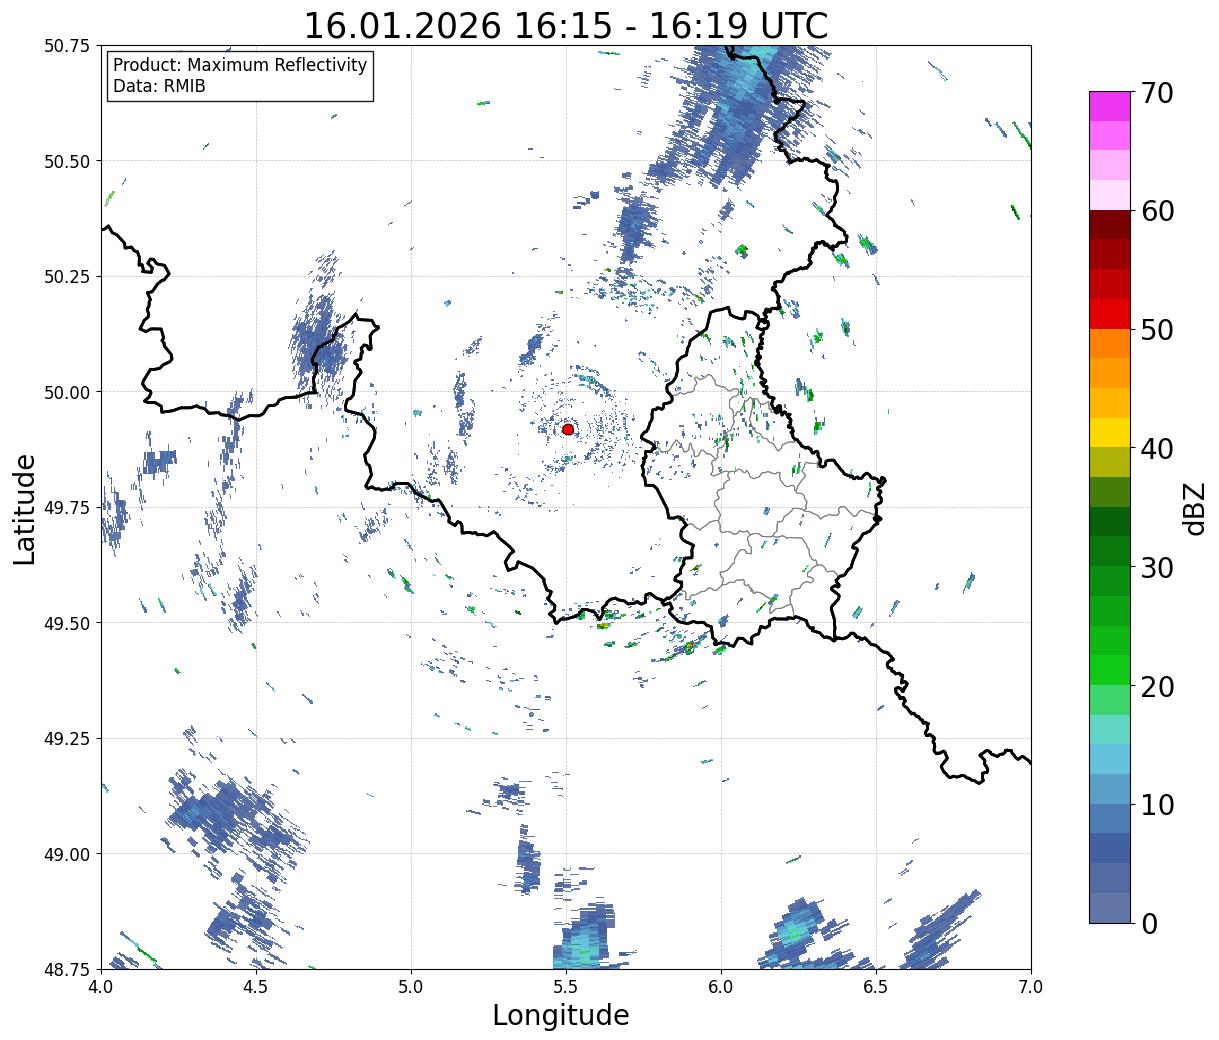1219x1040 pixels.
Task: Click the longitude tick label 5.5
Action: pyautogui.click(x=566, y=986)
